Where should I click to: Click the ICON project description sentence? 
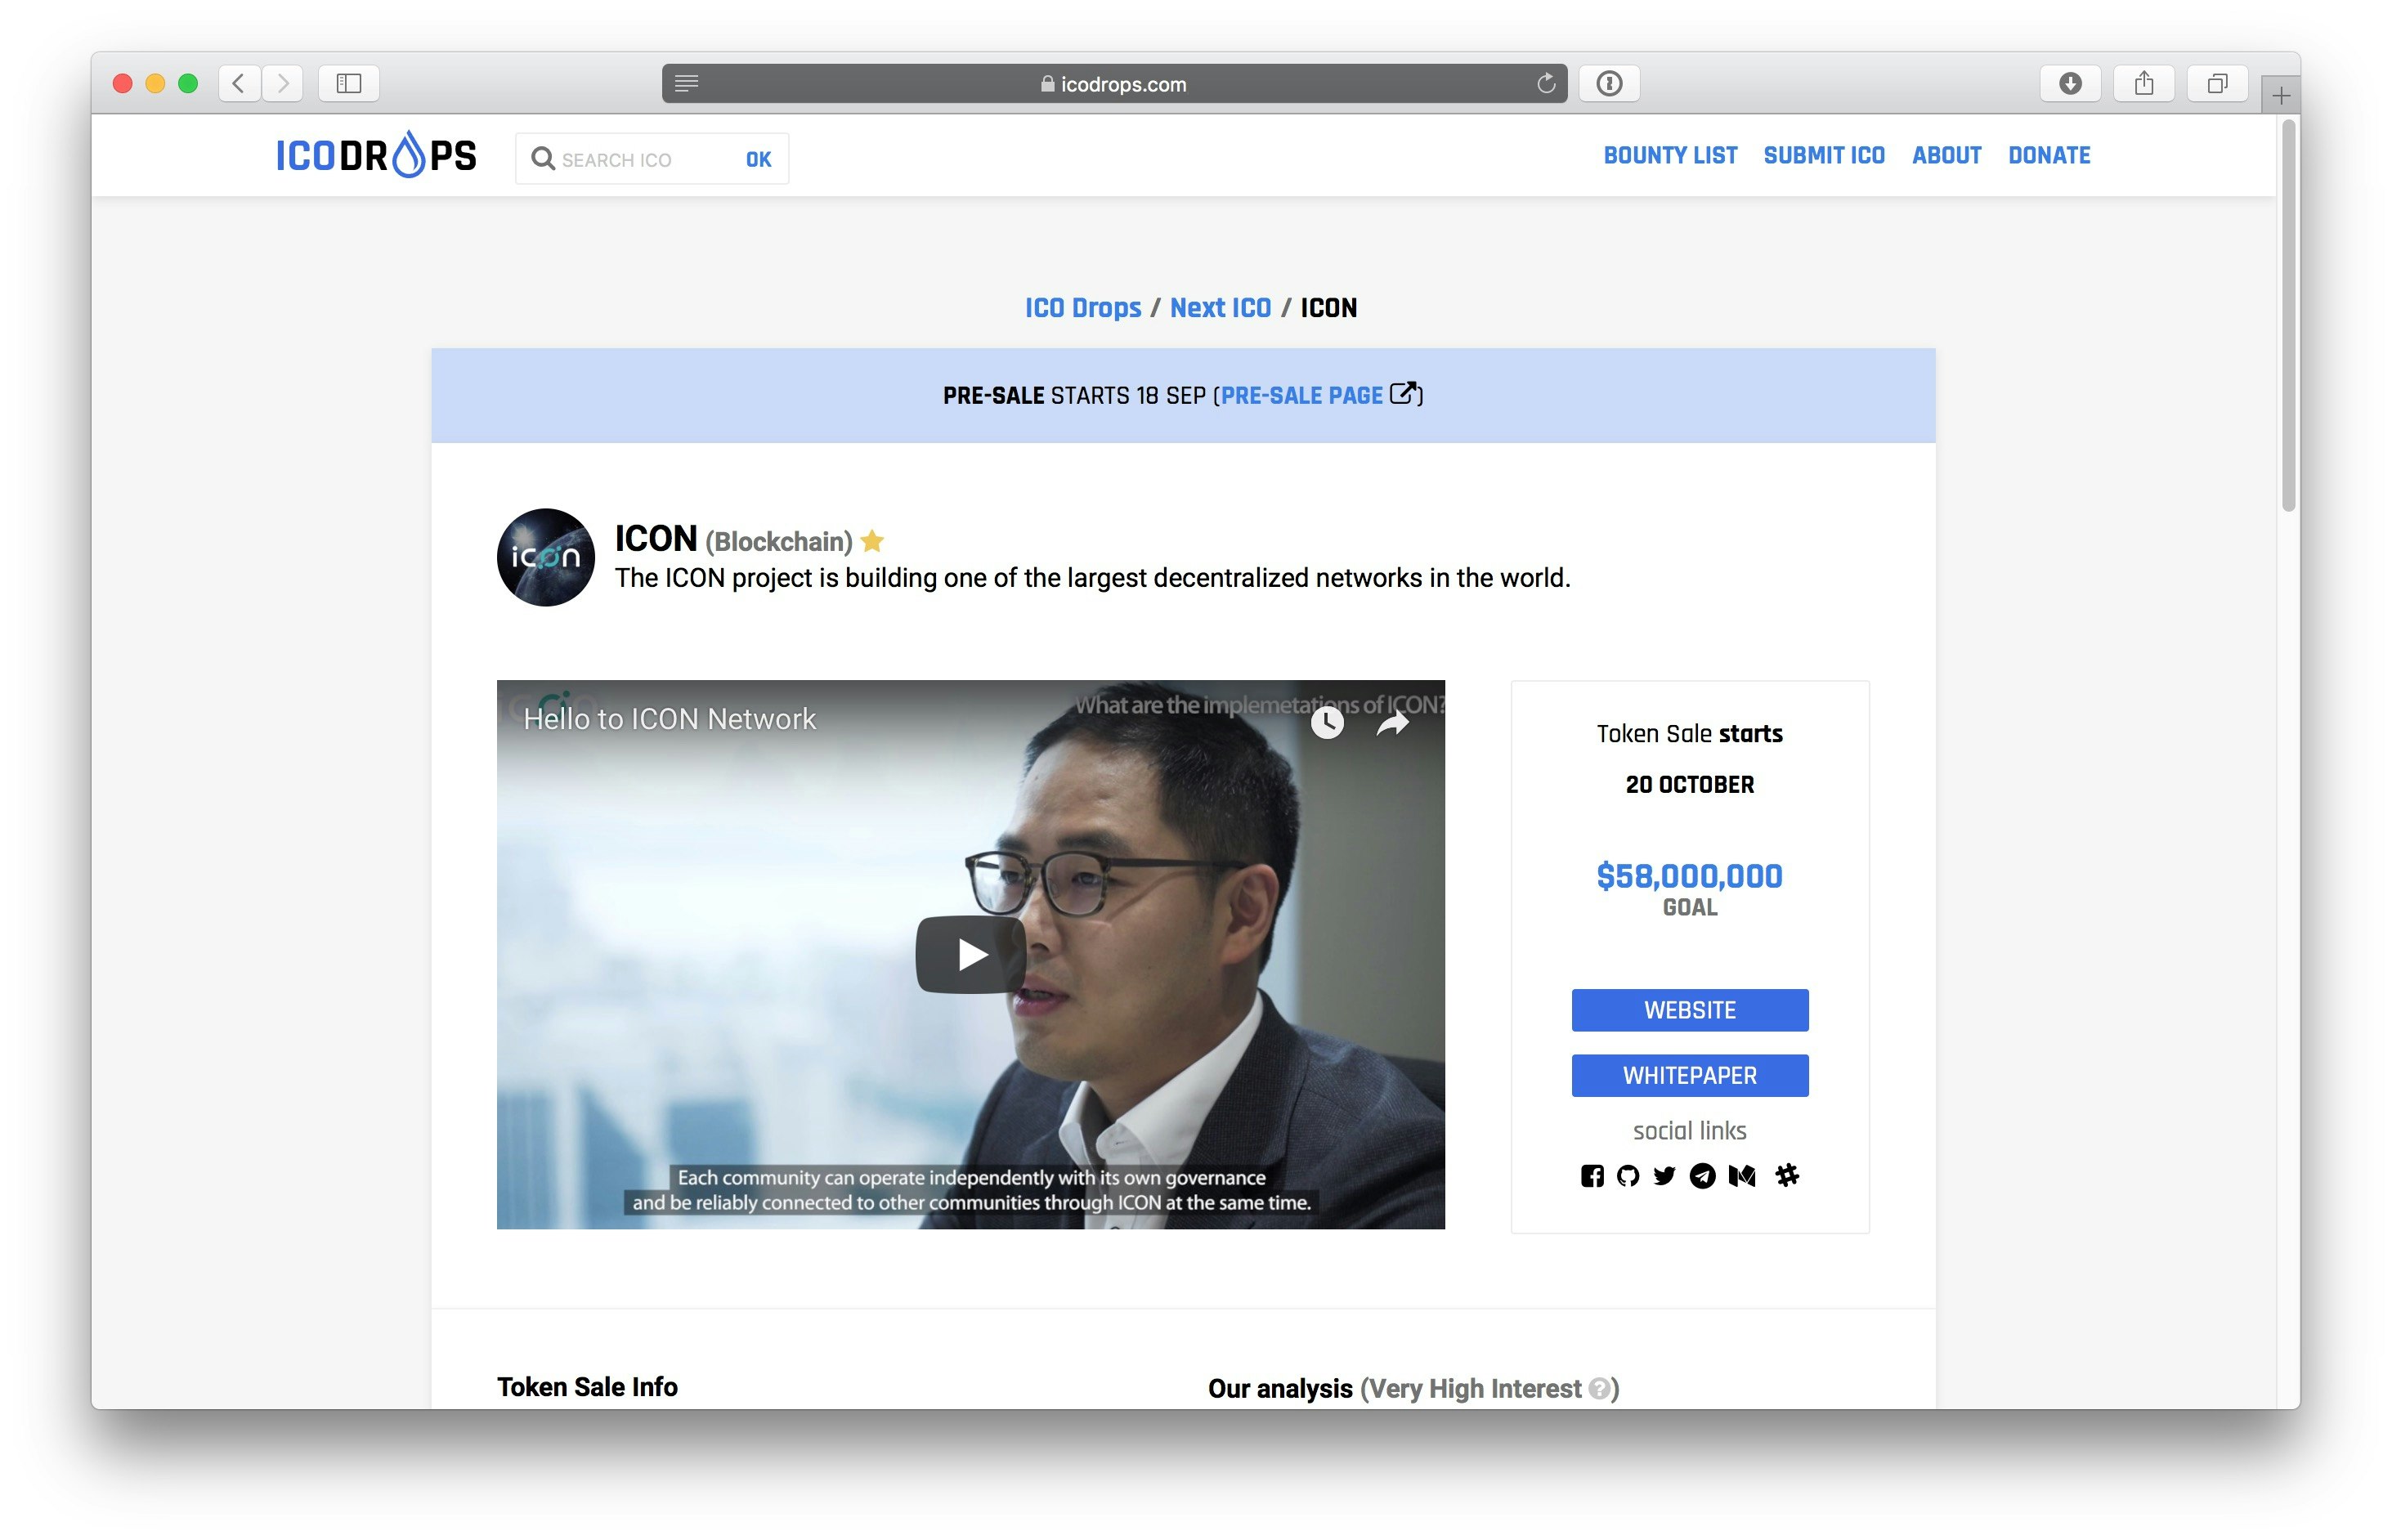(1093, 578)
